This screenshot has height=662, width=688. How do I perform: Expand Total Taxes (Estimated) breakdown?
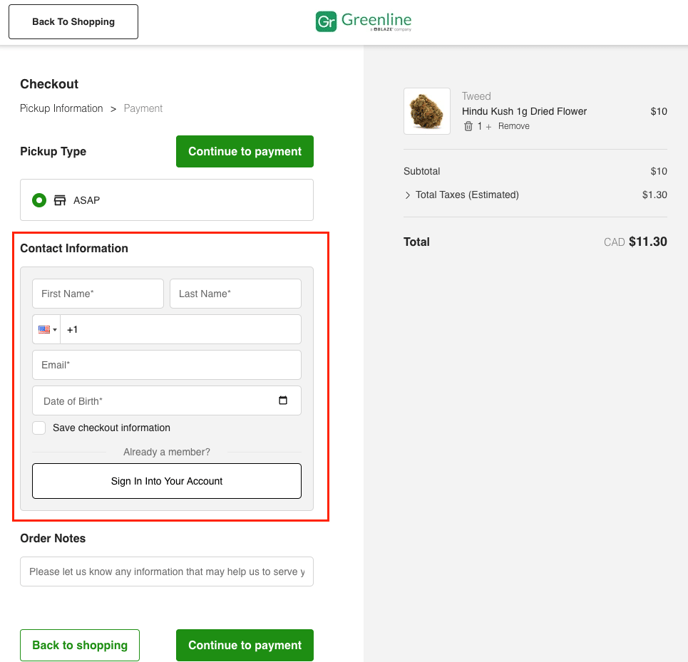(408, 195)
